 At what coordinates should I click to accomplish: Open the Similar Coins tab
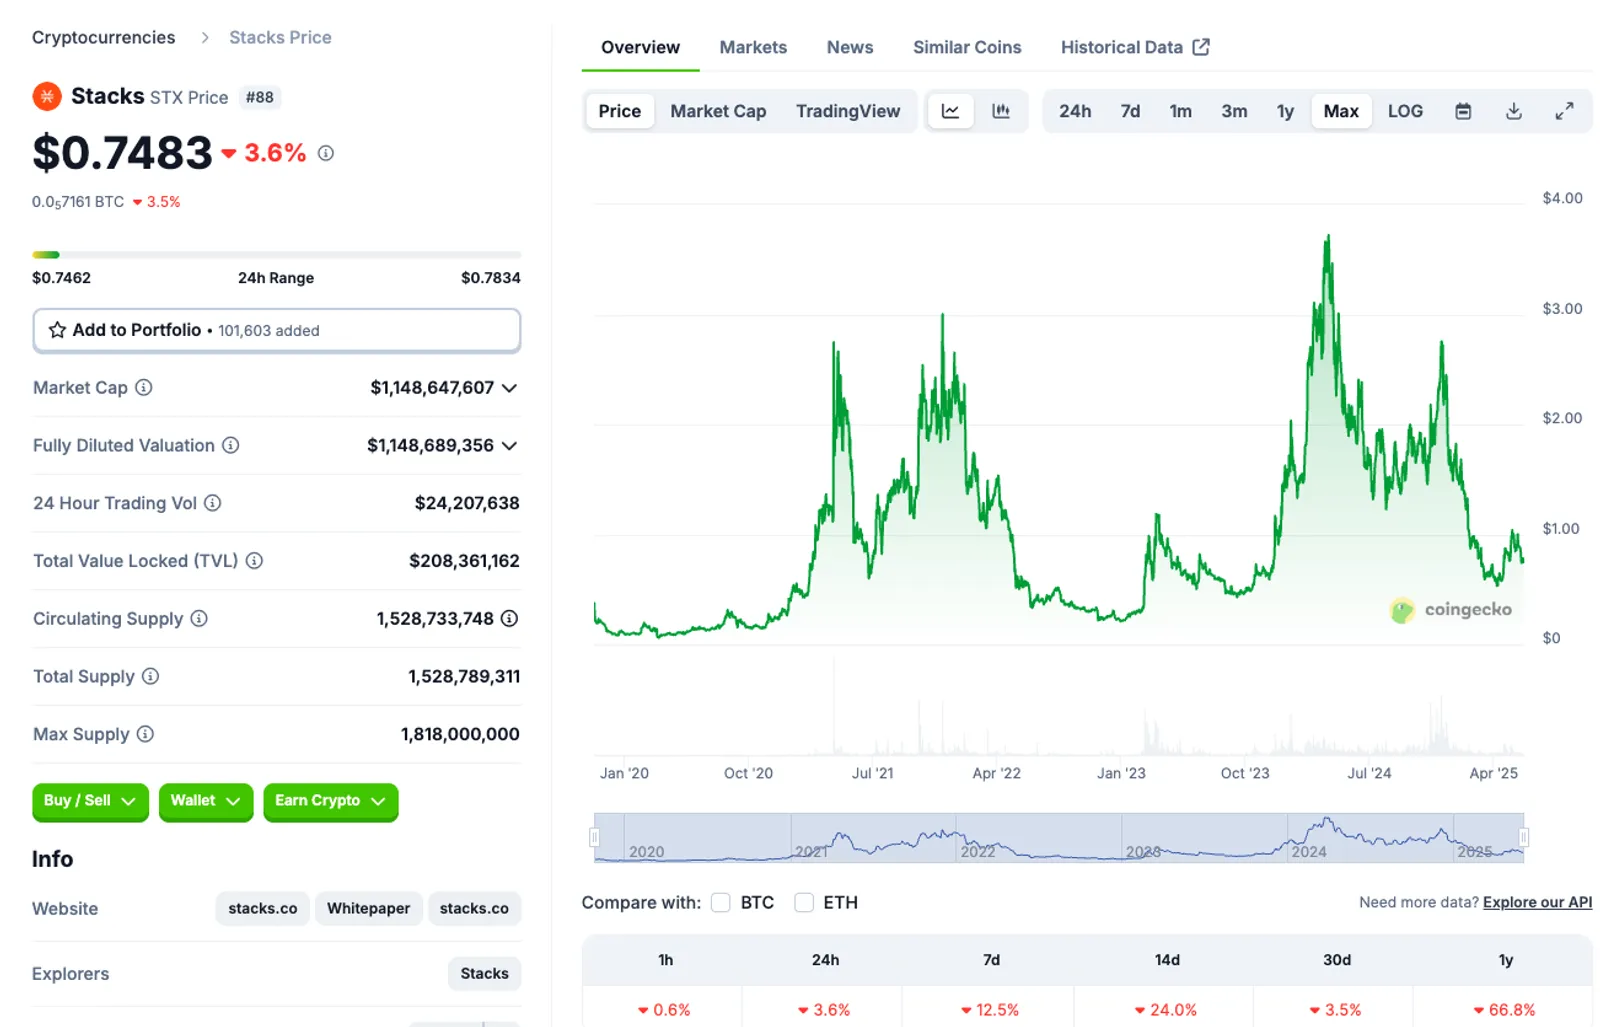(x=967, y=47)
